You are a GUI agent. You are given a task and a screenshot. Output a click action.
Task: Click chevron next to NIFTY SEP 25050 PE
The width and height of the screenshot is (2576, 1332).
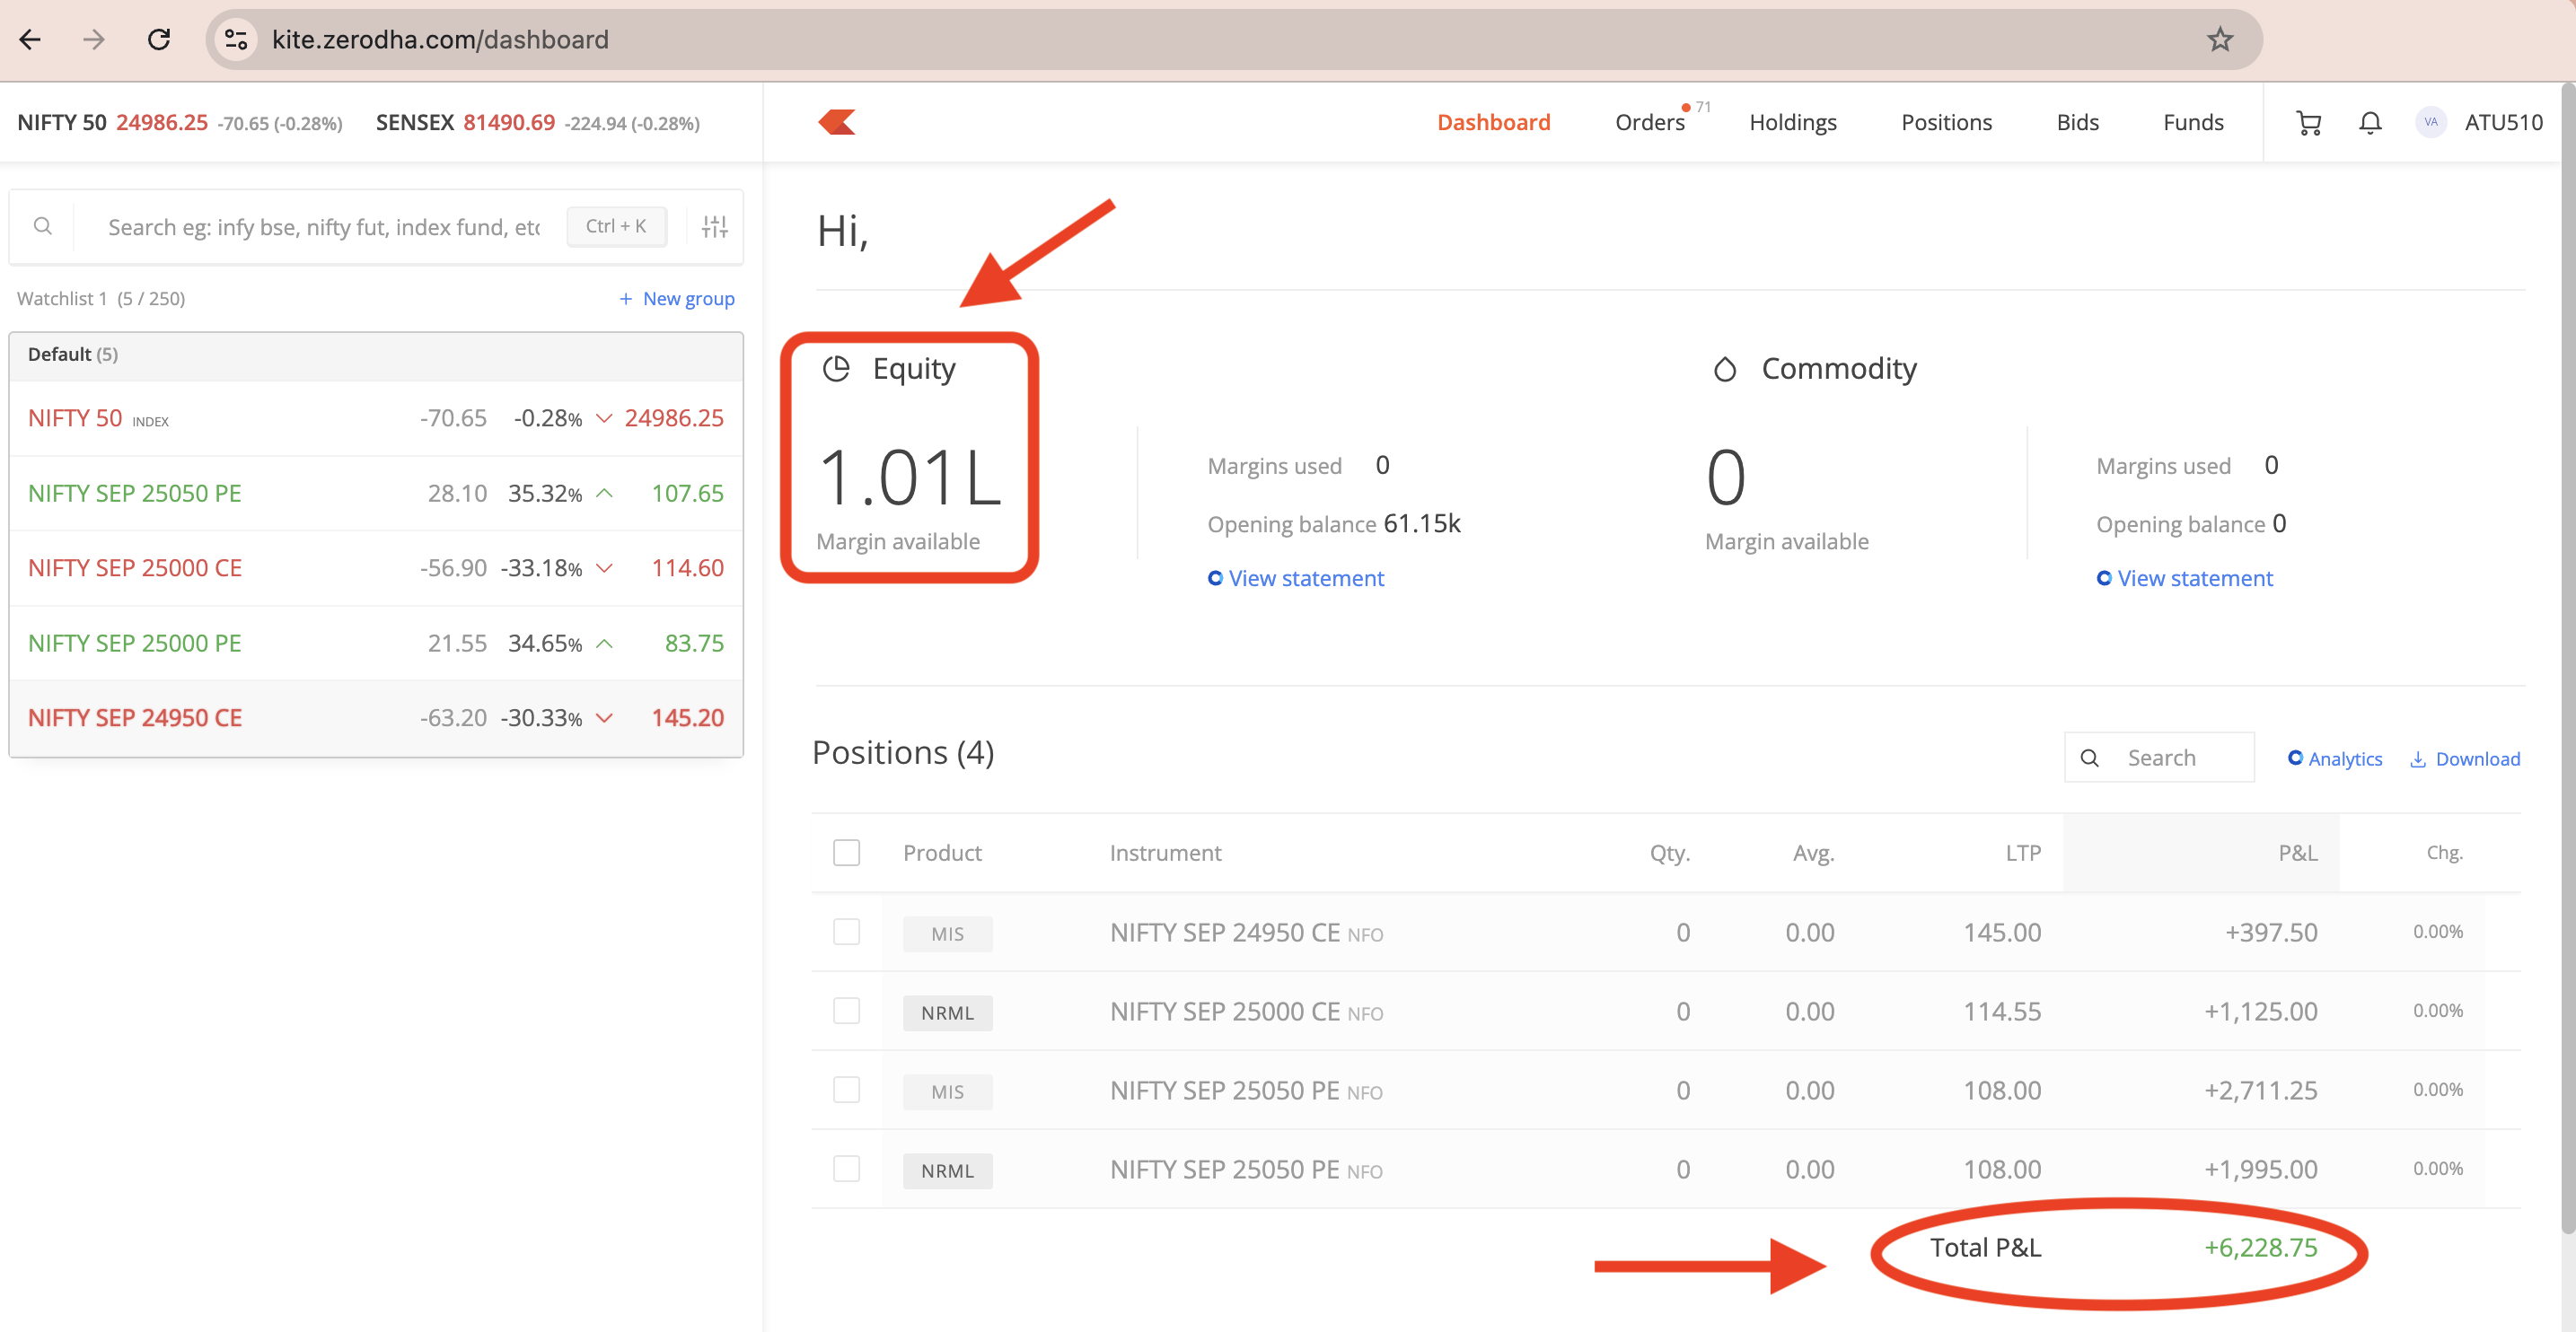[x=604, y=493]
